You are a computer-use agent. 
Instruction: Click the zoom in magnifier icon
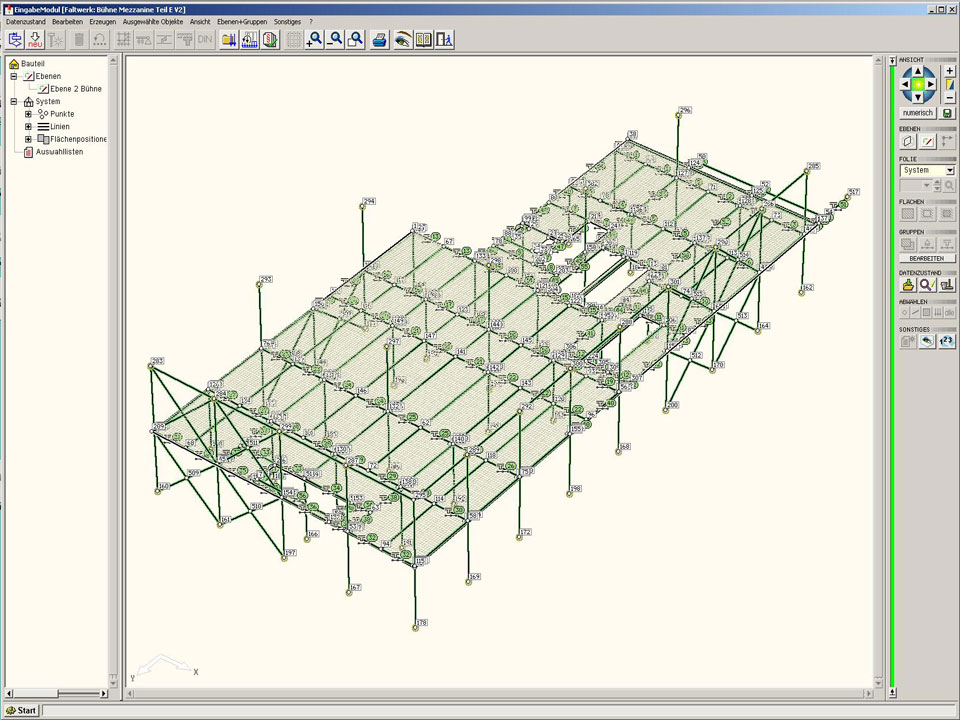[x=315, y=40]
